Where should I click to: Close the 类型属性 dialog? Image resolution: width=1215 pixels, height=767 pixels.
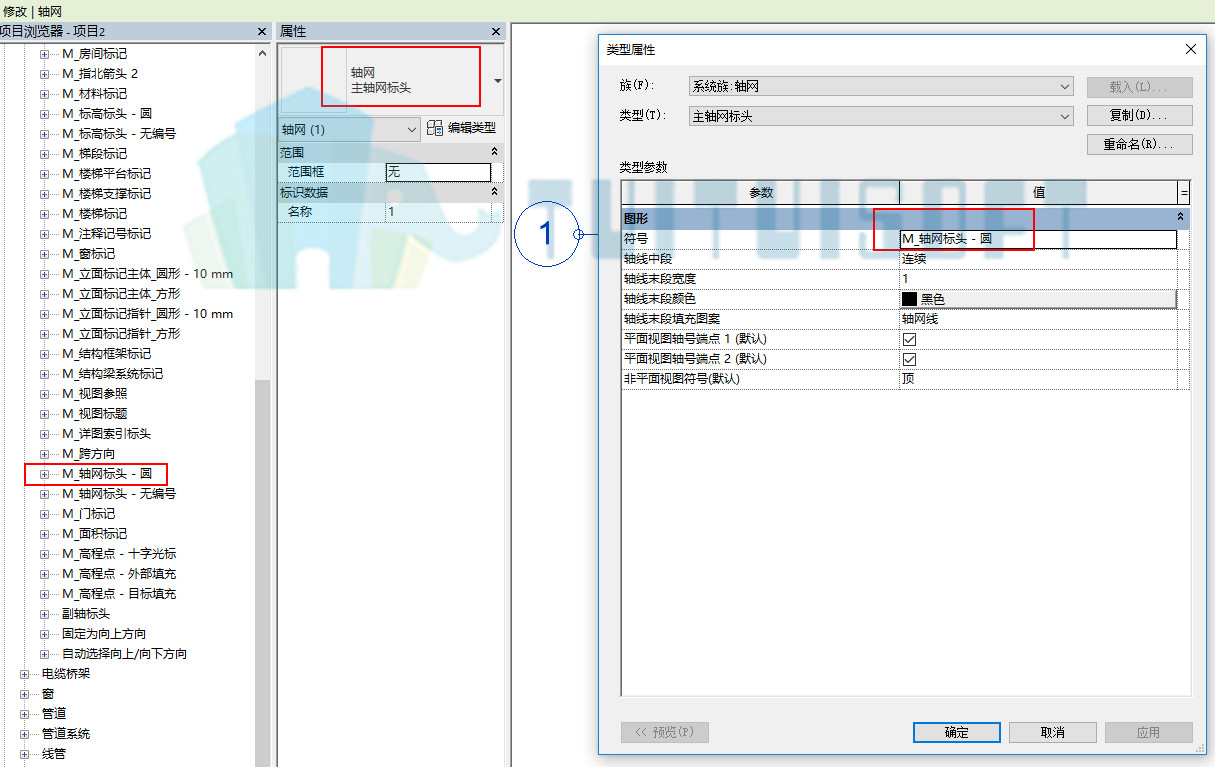click(x=1190, y=49)
